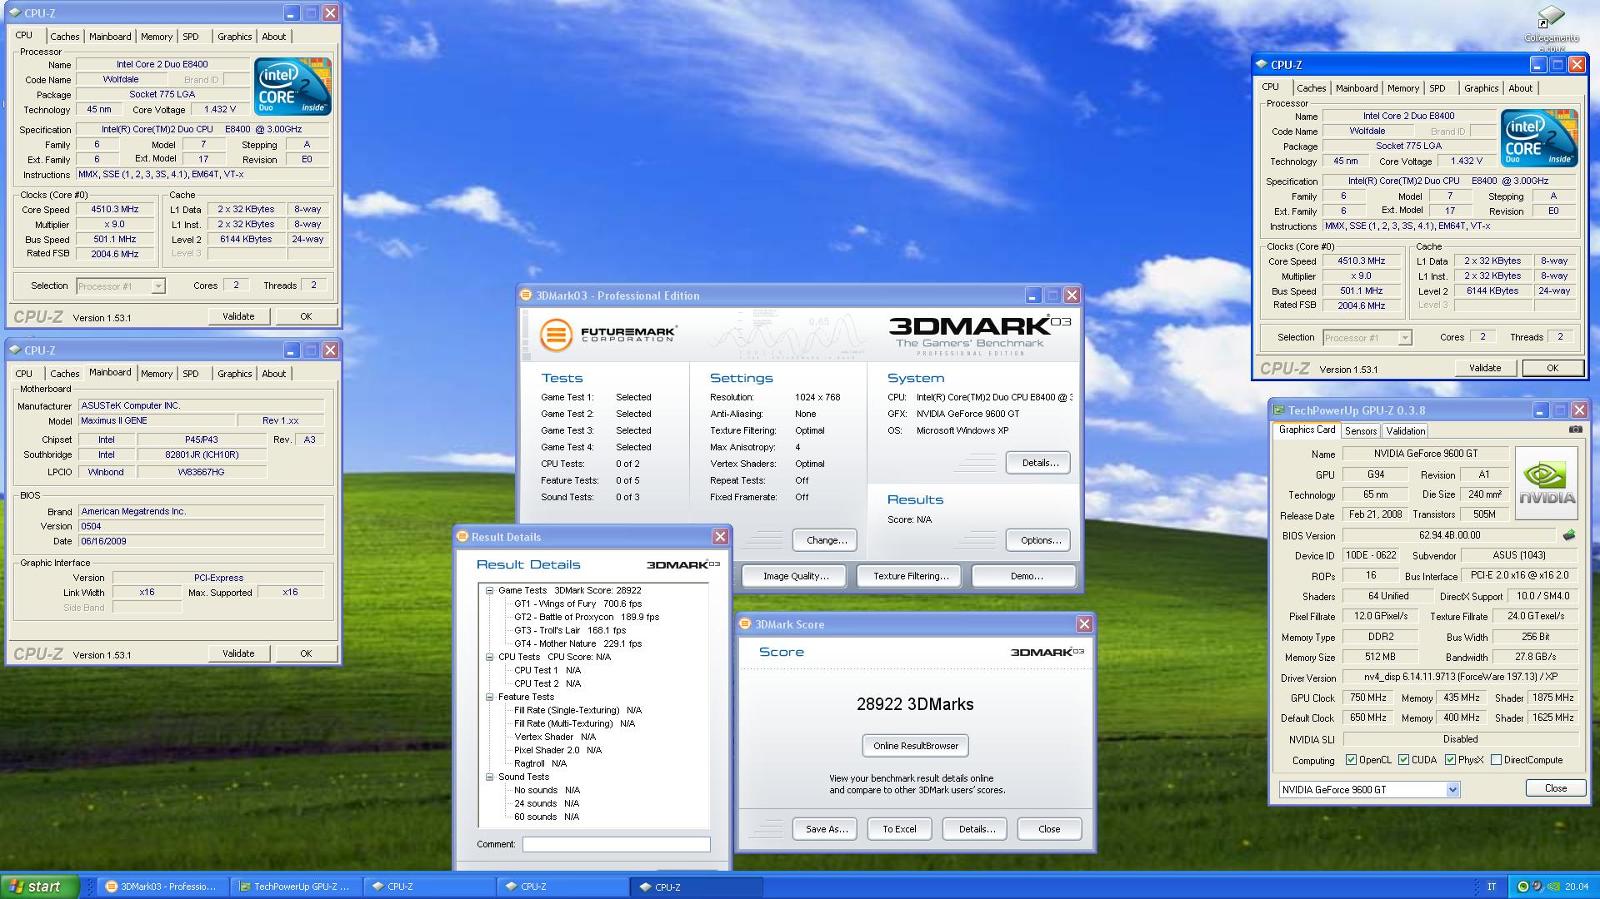The image size is (1600, 899).
Task: Click the IT language indicator in the tray
Action: coord(1492,886)
